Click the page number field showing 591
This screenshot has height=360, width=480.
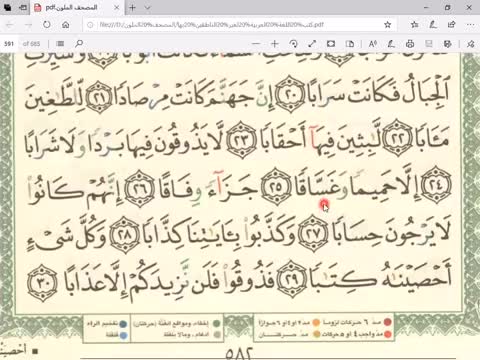tap(9, 44)
